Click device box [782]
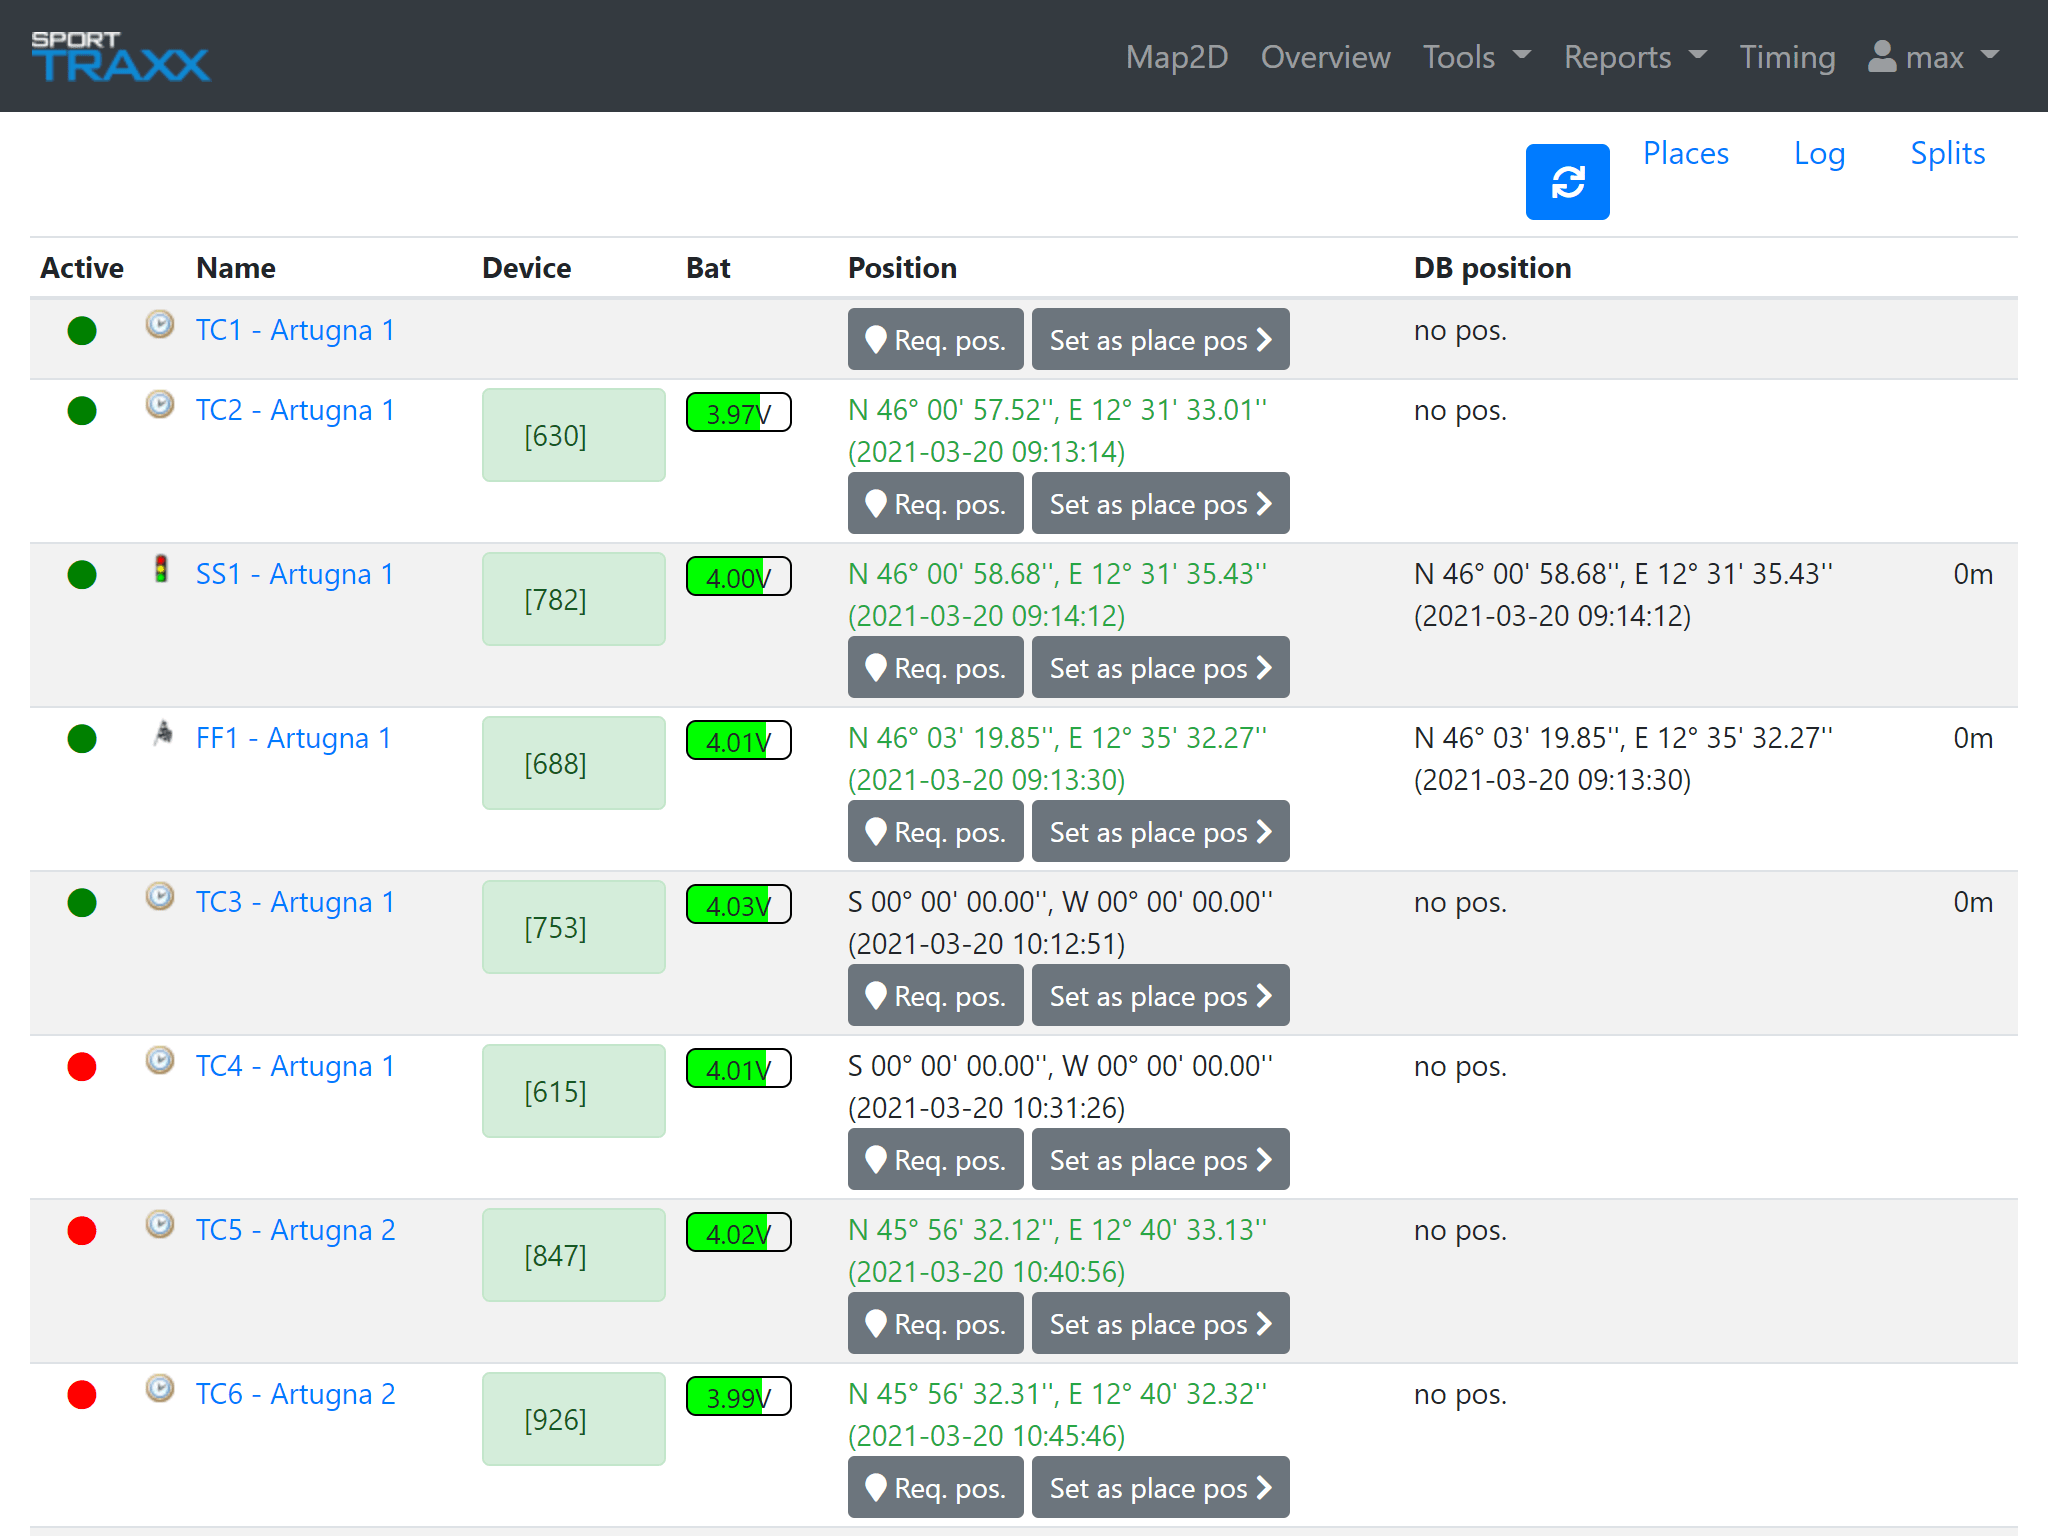This screenshot has width=2048, height=1536. click(573, 599)
